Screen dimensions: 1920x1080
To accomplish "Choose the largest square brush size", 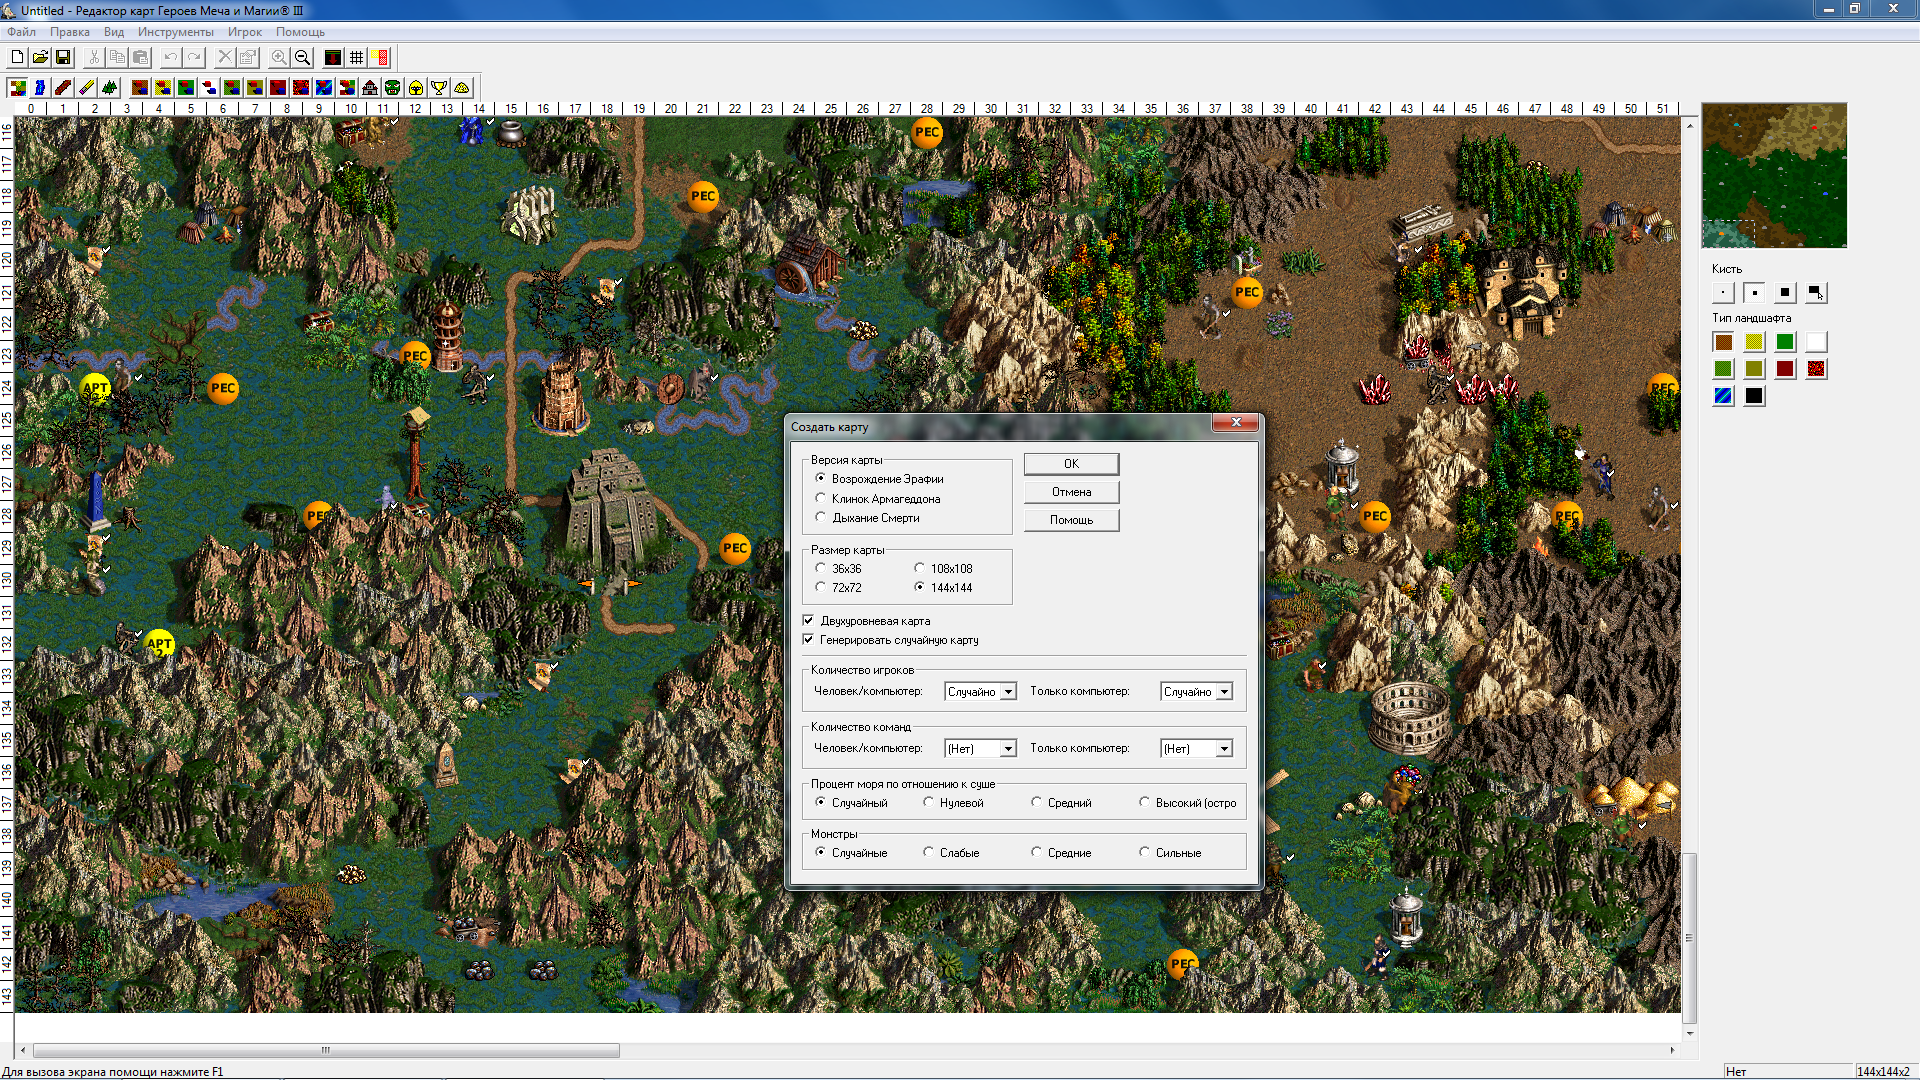I will (1785, 293).
